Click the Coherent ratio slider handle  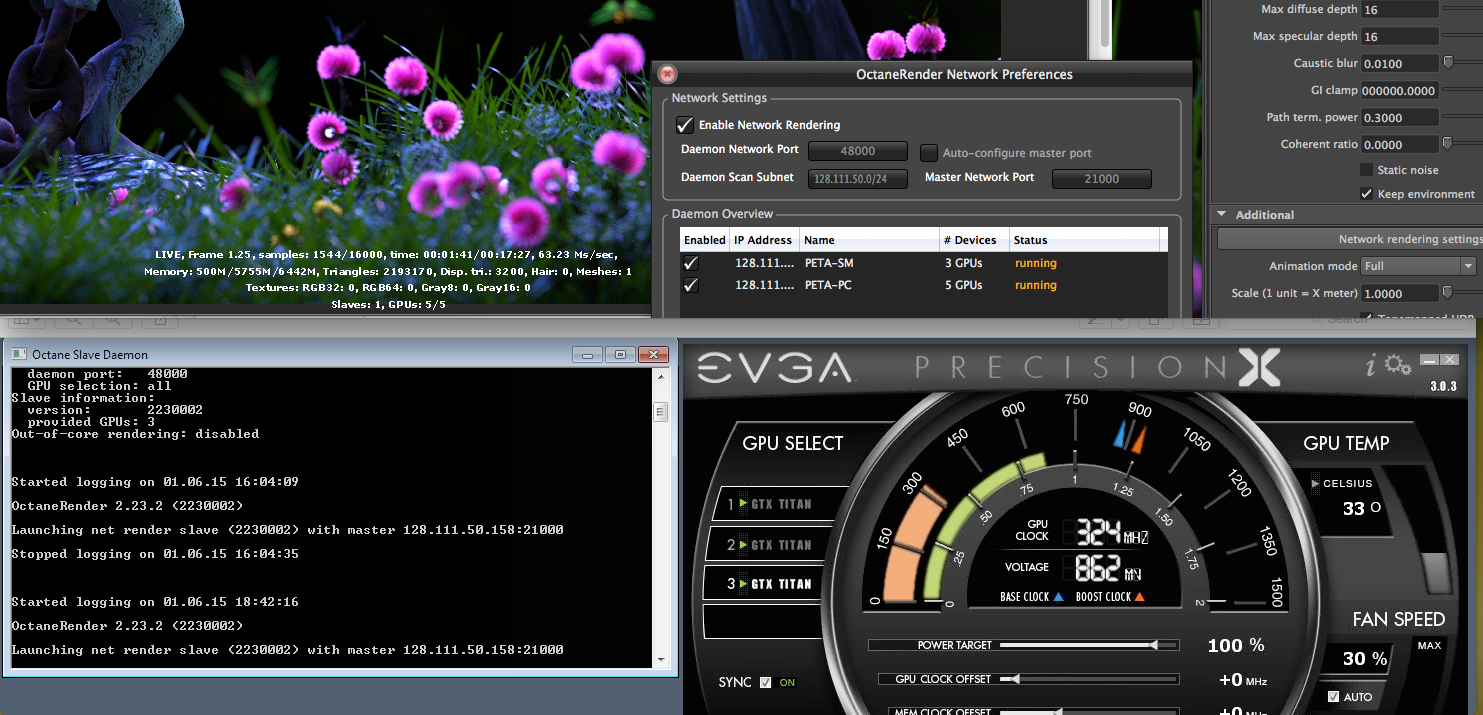1448,144
